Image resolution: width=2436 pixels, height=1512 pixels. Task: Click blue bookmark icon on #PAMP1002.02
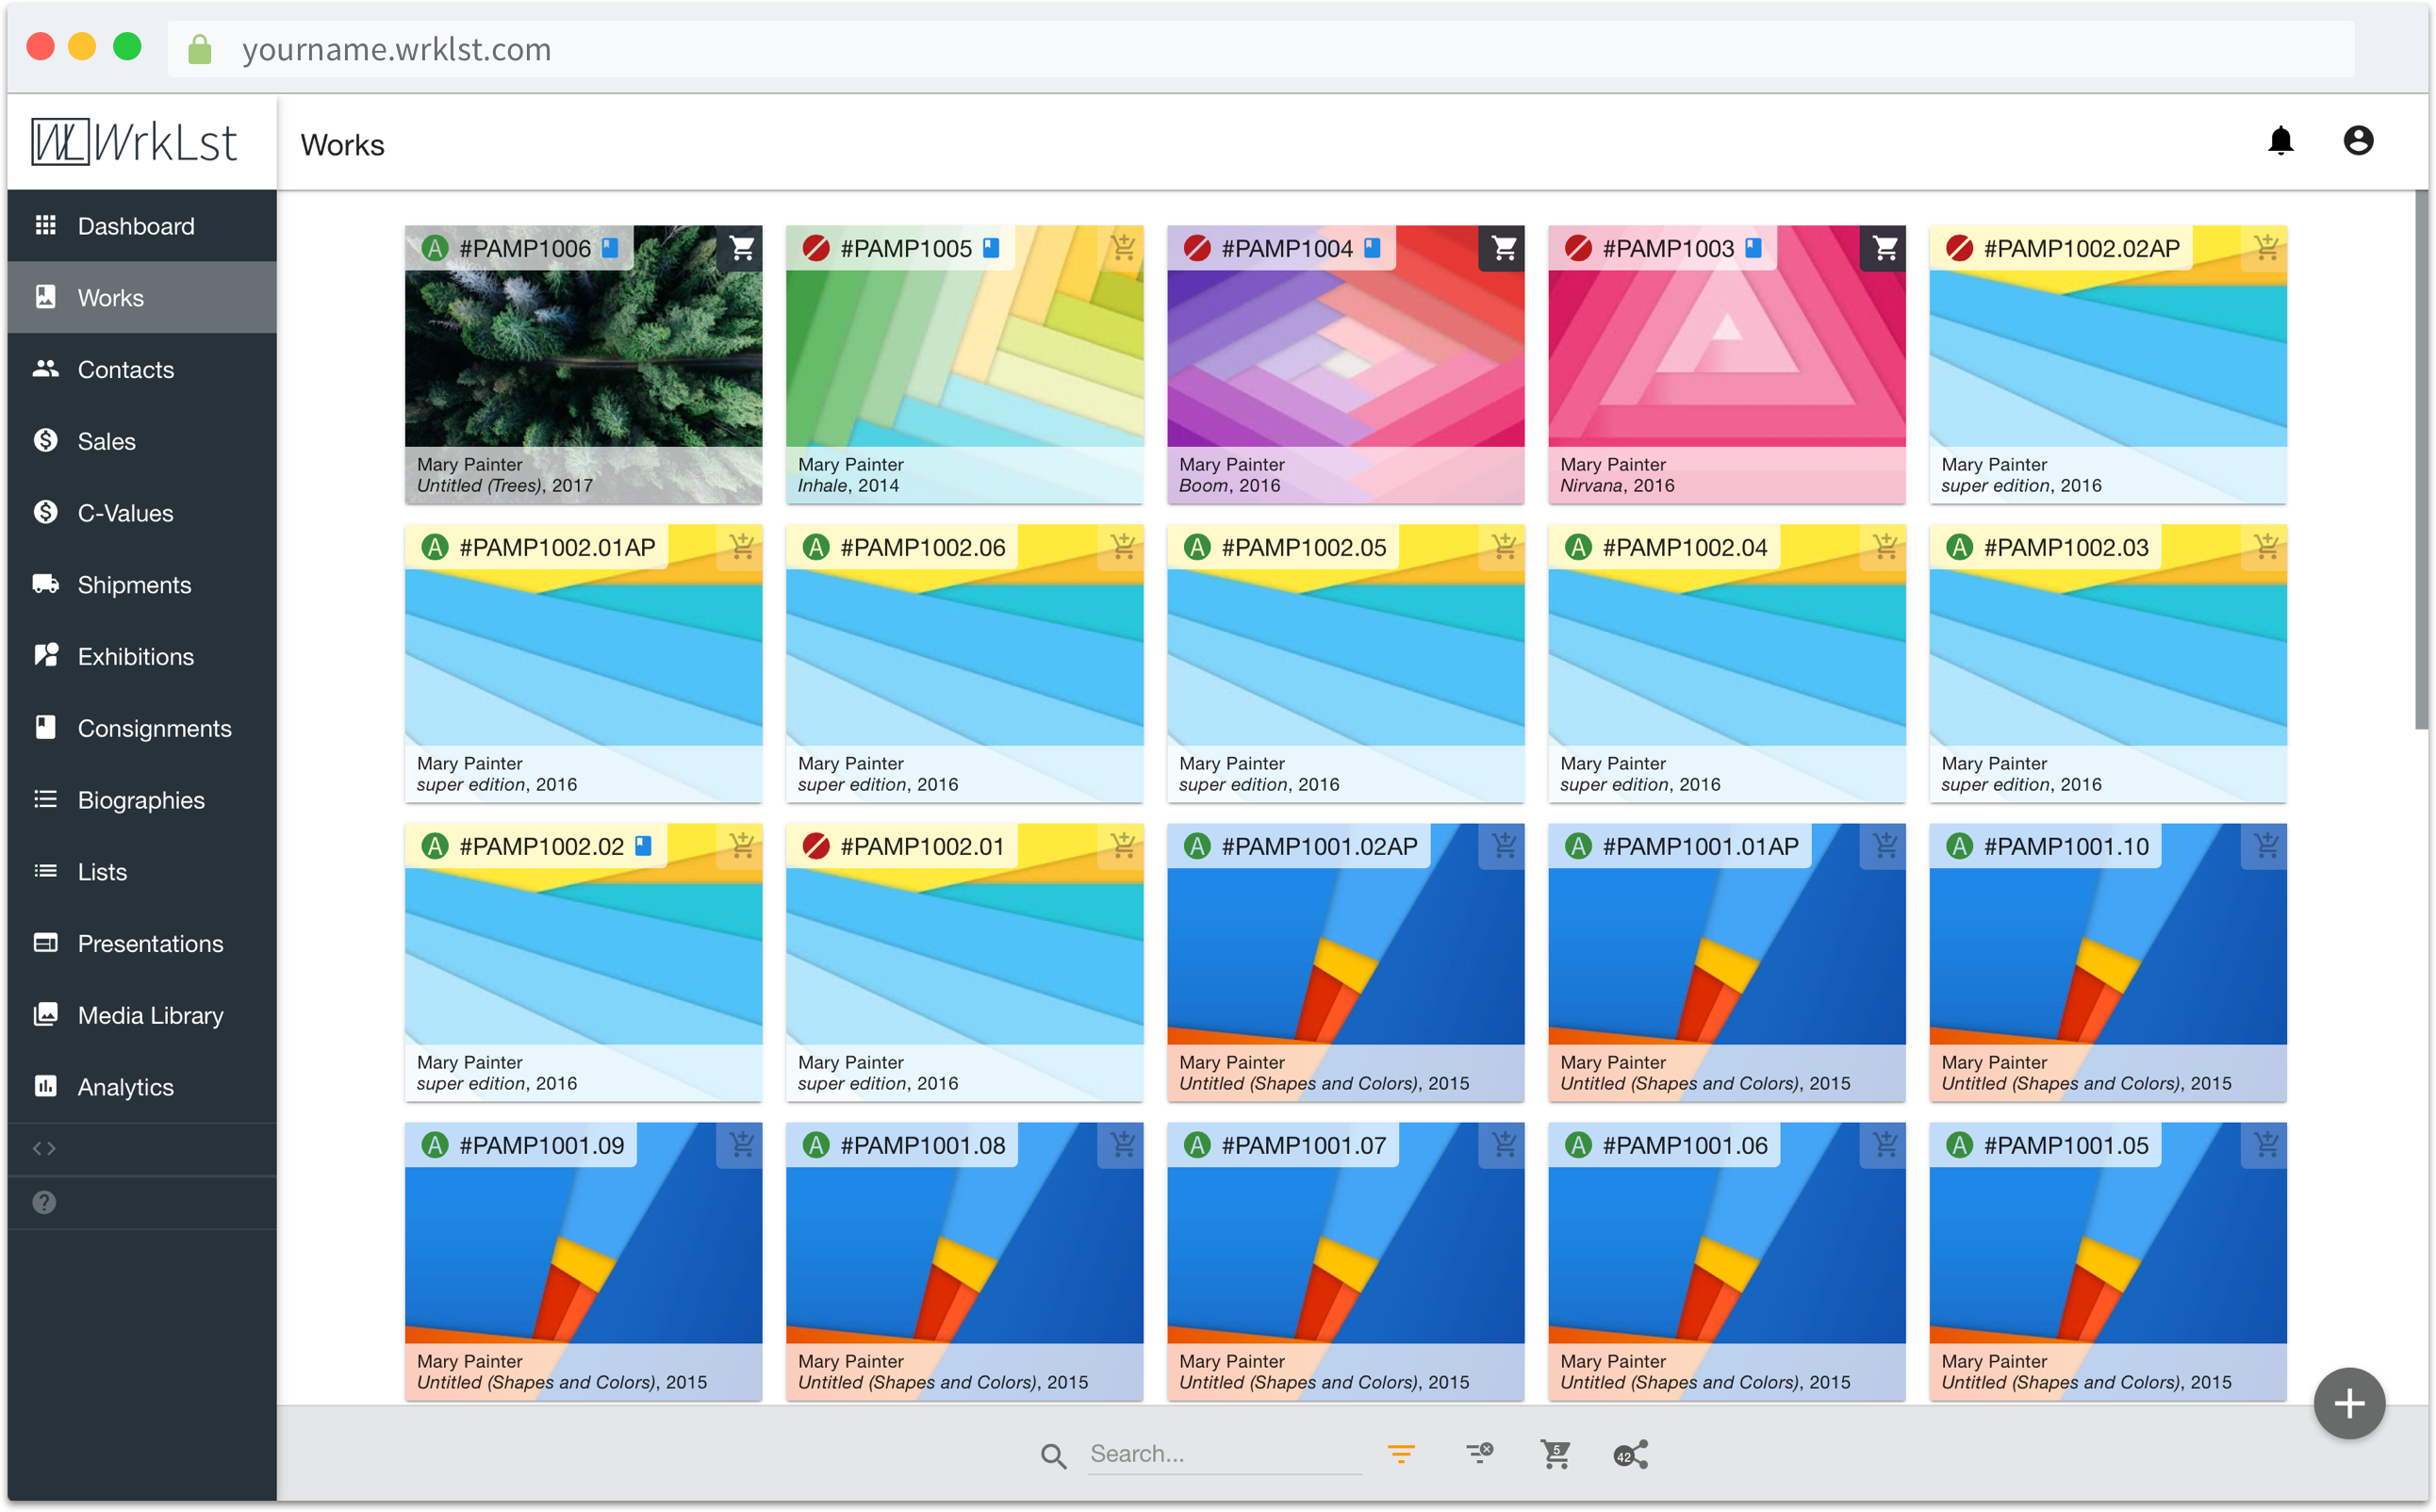(x=643, y=846)
